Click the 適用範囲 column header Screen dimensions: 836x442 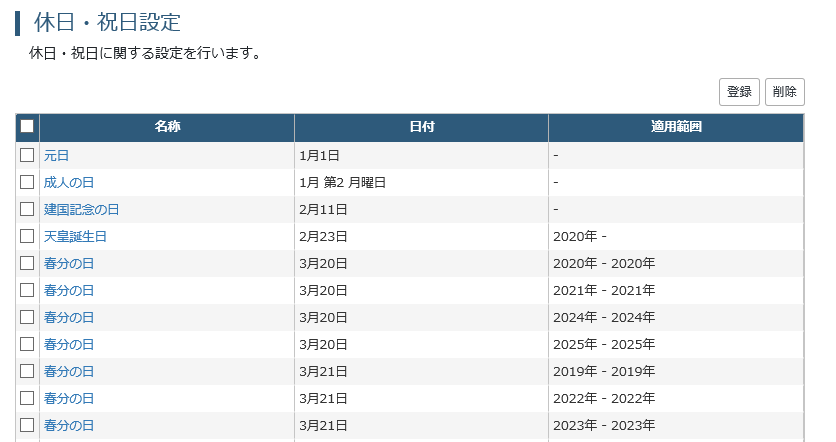point(676,127)
